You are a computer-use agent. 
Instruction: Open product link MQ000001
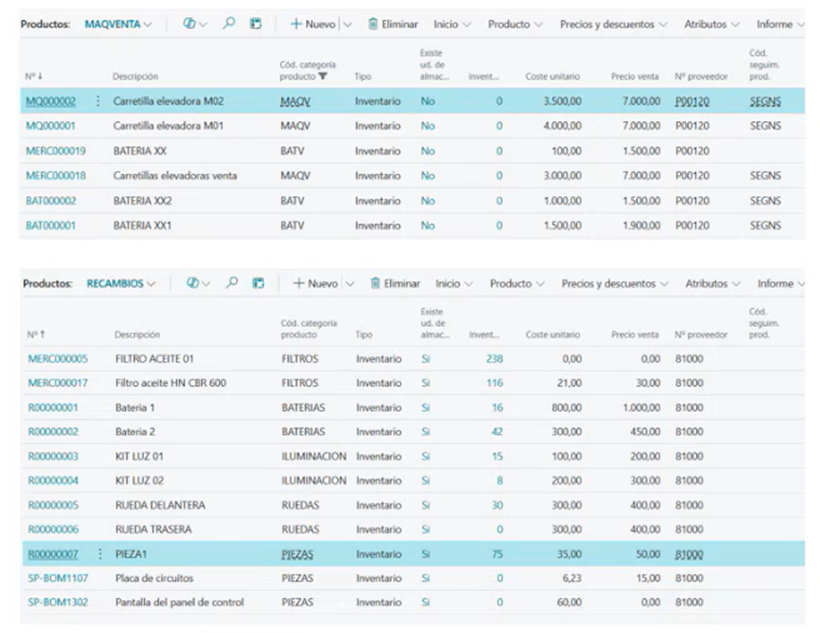pyautogui.click(x=51, y=126)
